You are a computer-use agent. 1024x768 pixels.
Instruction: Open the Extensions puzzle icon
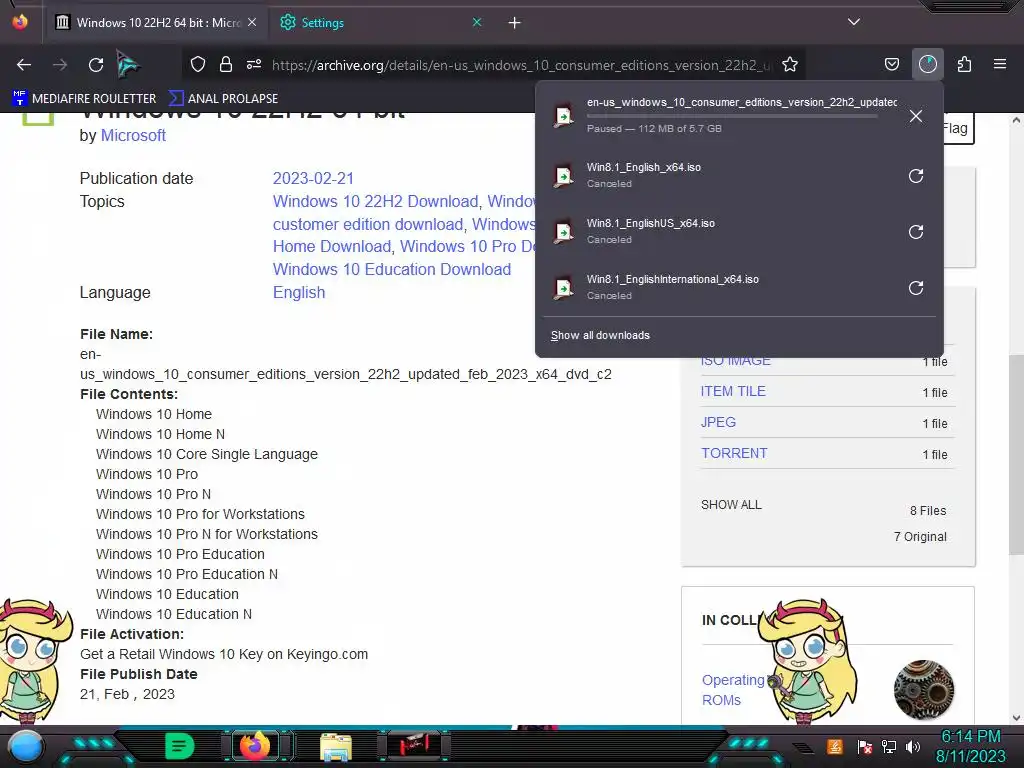(964, 64)
